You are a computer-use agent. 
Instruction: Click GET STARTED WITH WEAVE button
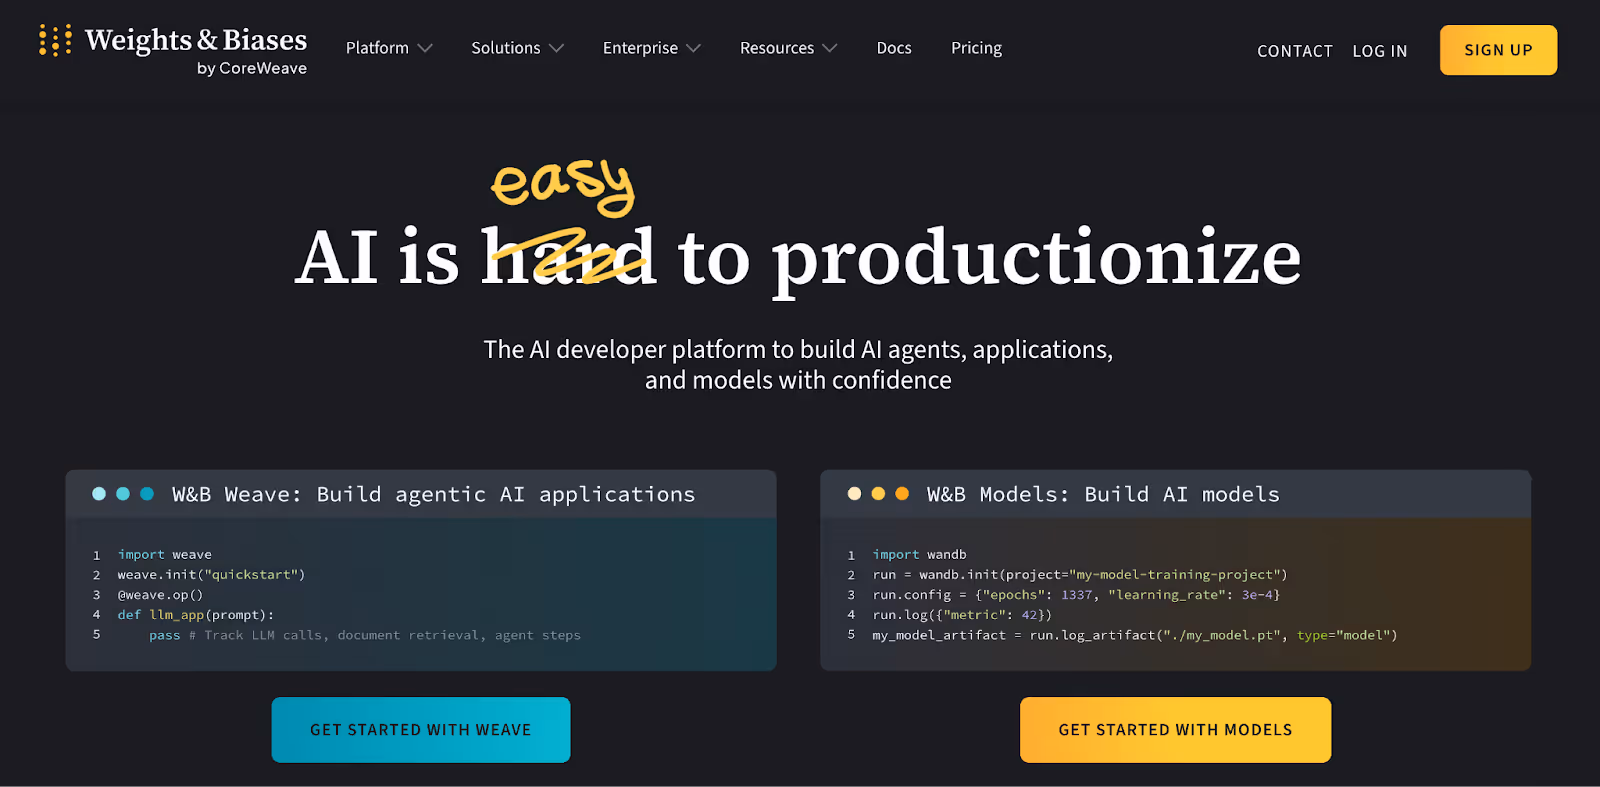click(x=421, y=730)
